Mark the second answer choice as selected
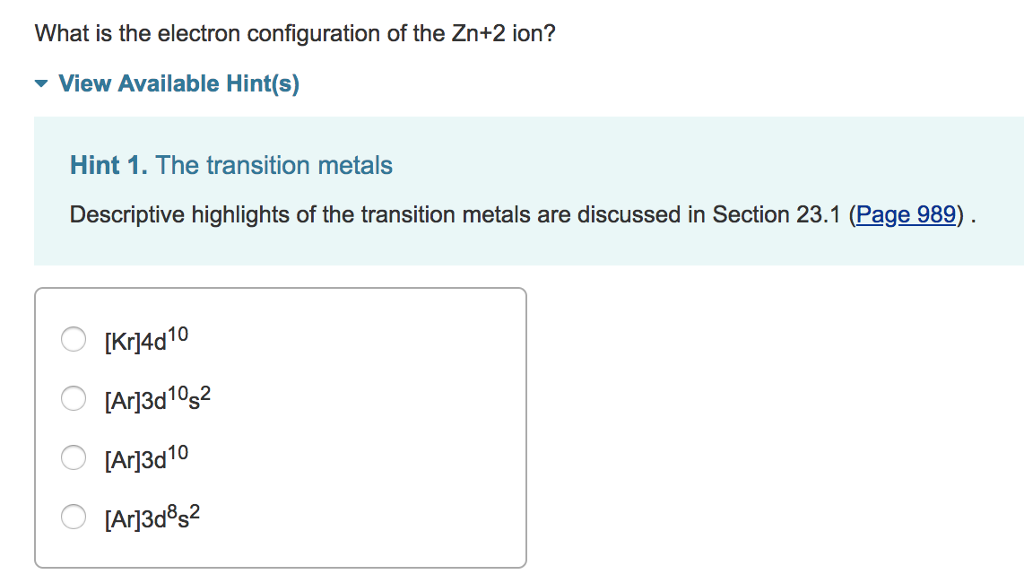This screenshot has width=1024, height=583. click(73, 398)
